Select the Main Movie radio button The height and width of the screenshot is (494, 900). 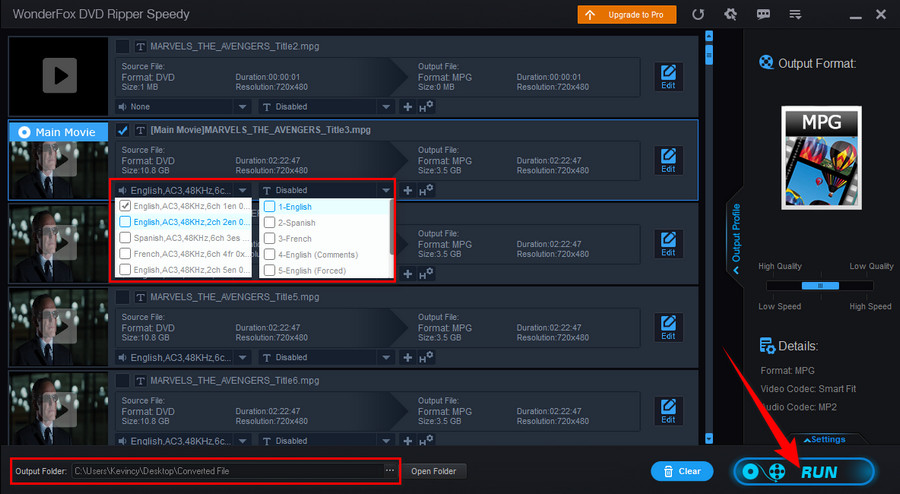pos(24,132)
